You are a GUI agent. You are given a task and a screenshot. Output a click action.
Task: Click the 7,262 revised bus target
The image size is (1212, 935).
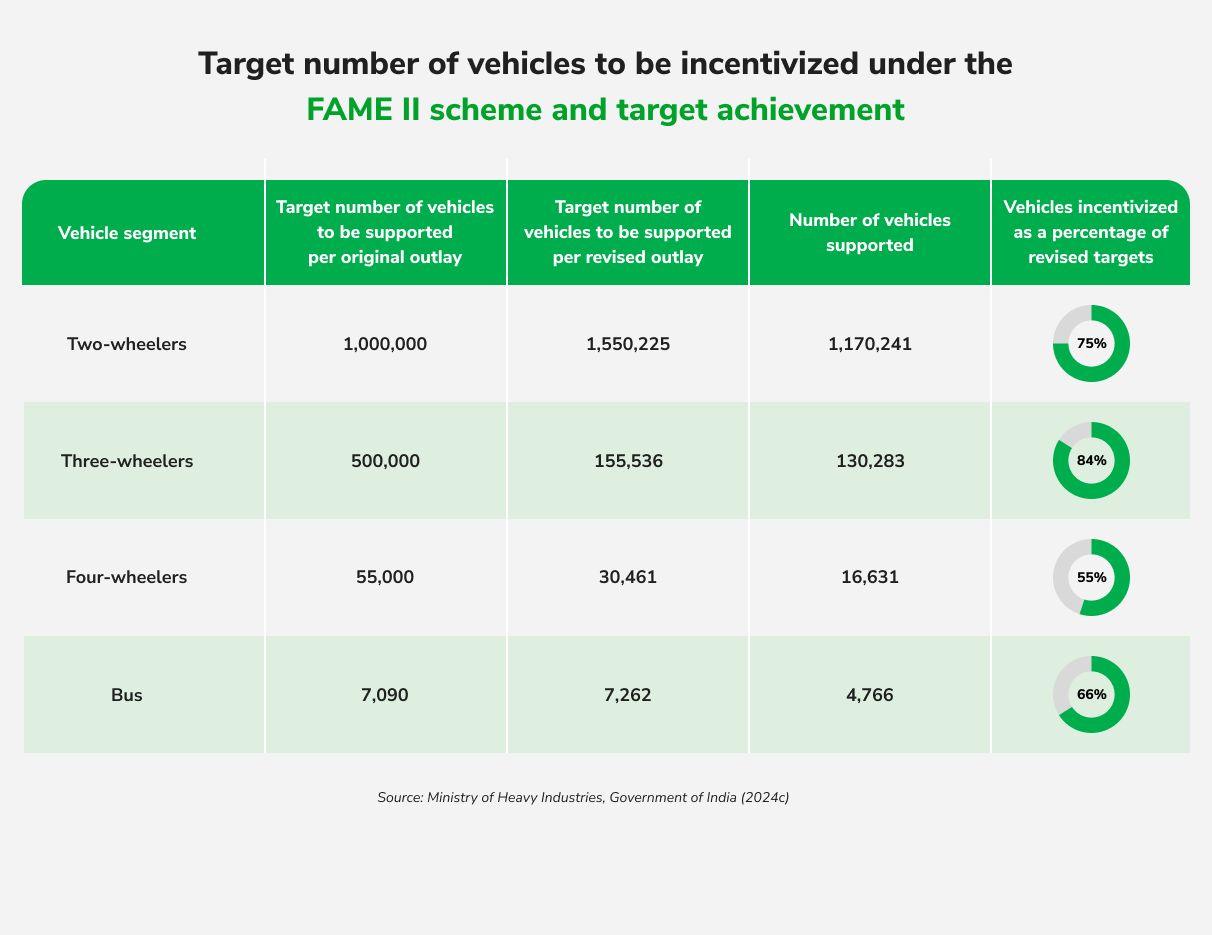tap(627, 694)
